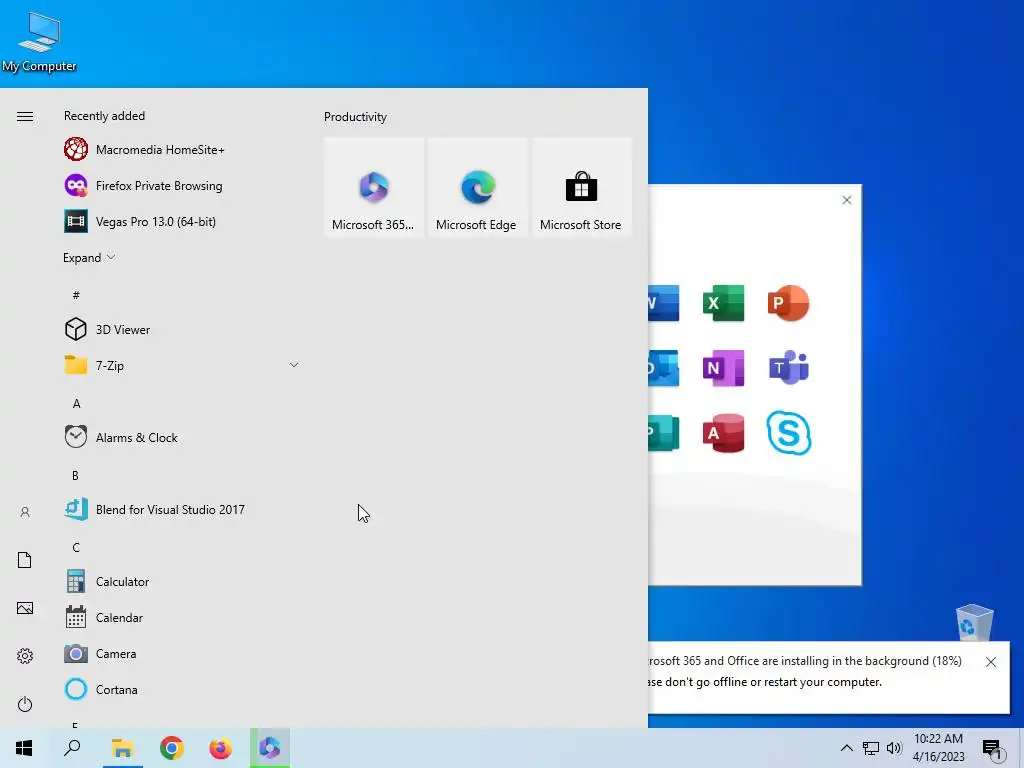Click the Microsoft 365 tile

pyautogui.click(x=374, y=187)
